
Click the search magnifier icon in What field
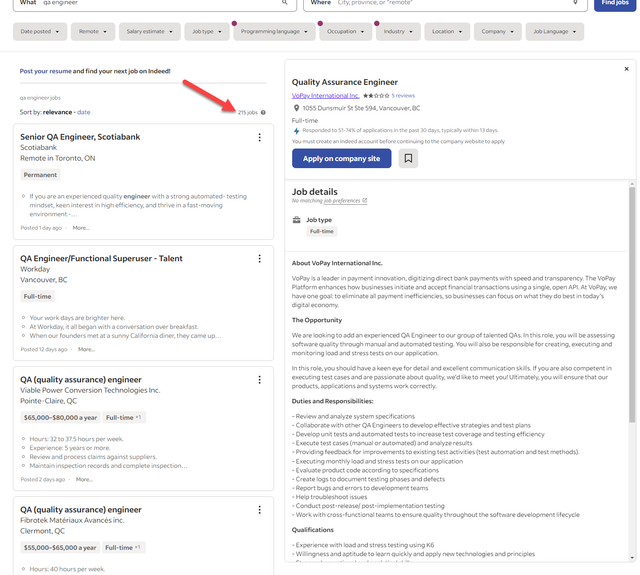click(285, 2)
